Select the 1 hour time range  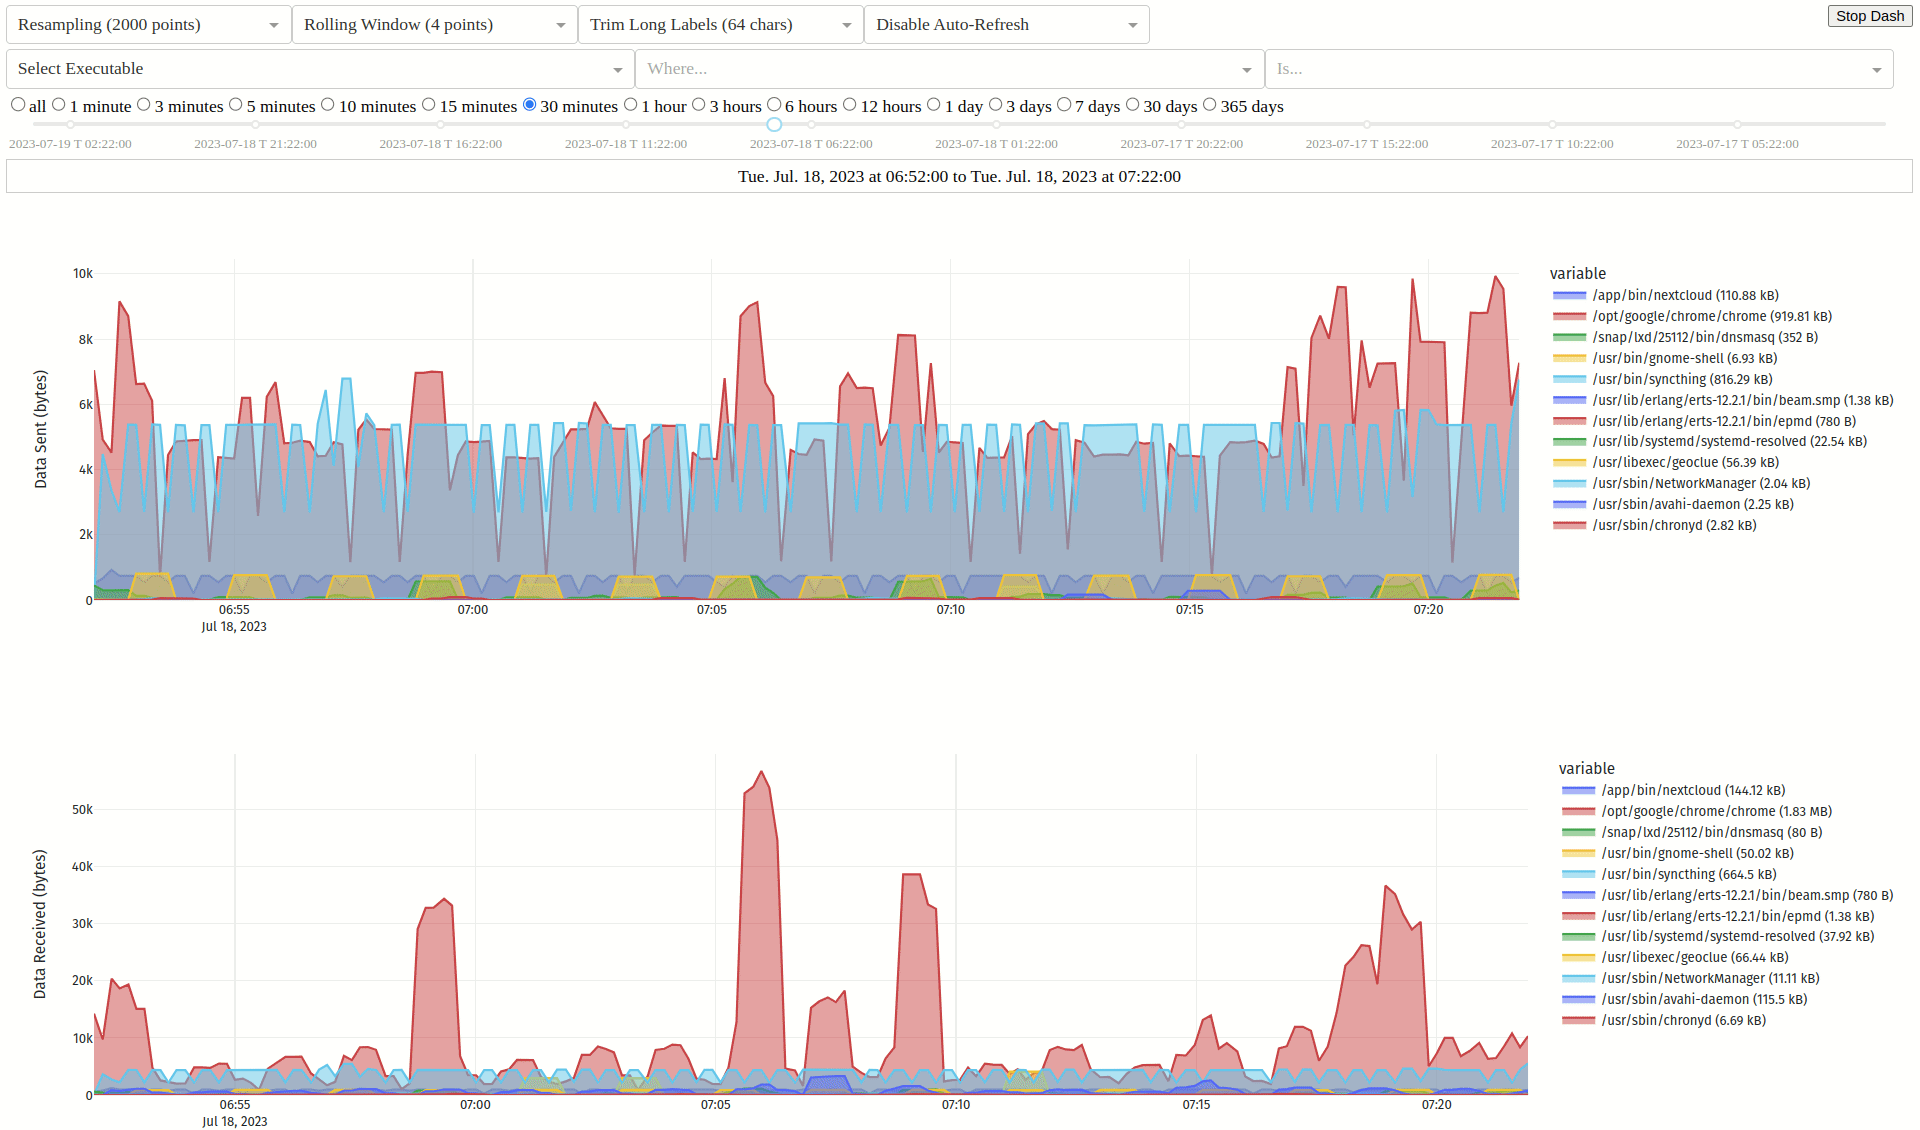pos(631,105)
